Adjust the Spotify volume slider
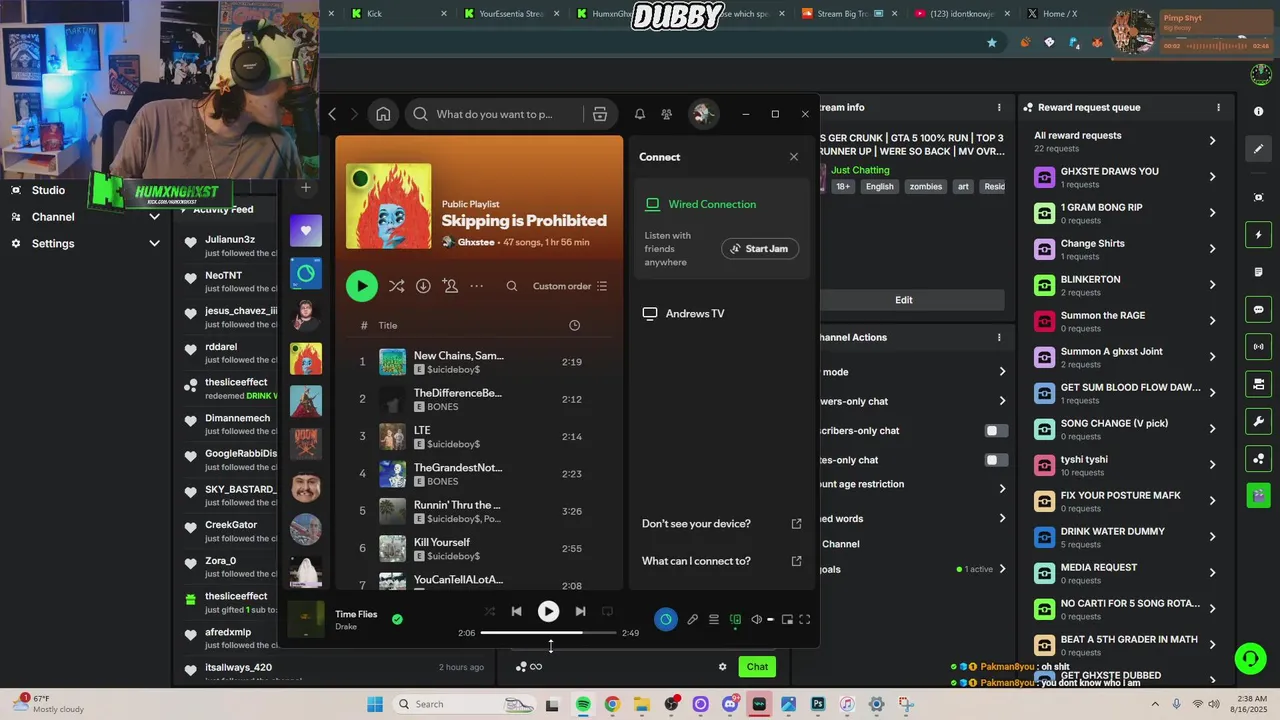The width and height of the screenshot is (1280, 720). coord(770,620)
